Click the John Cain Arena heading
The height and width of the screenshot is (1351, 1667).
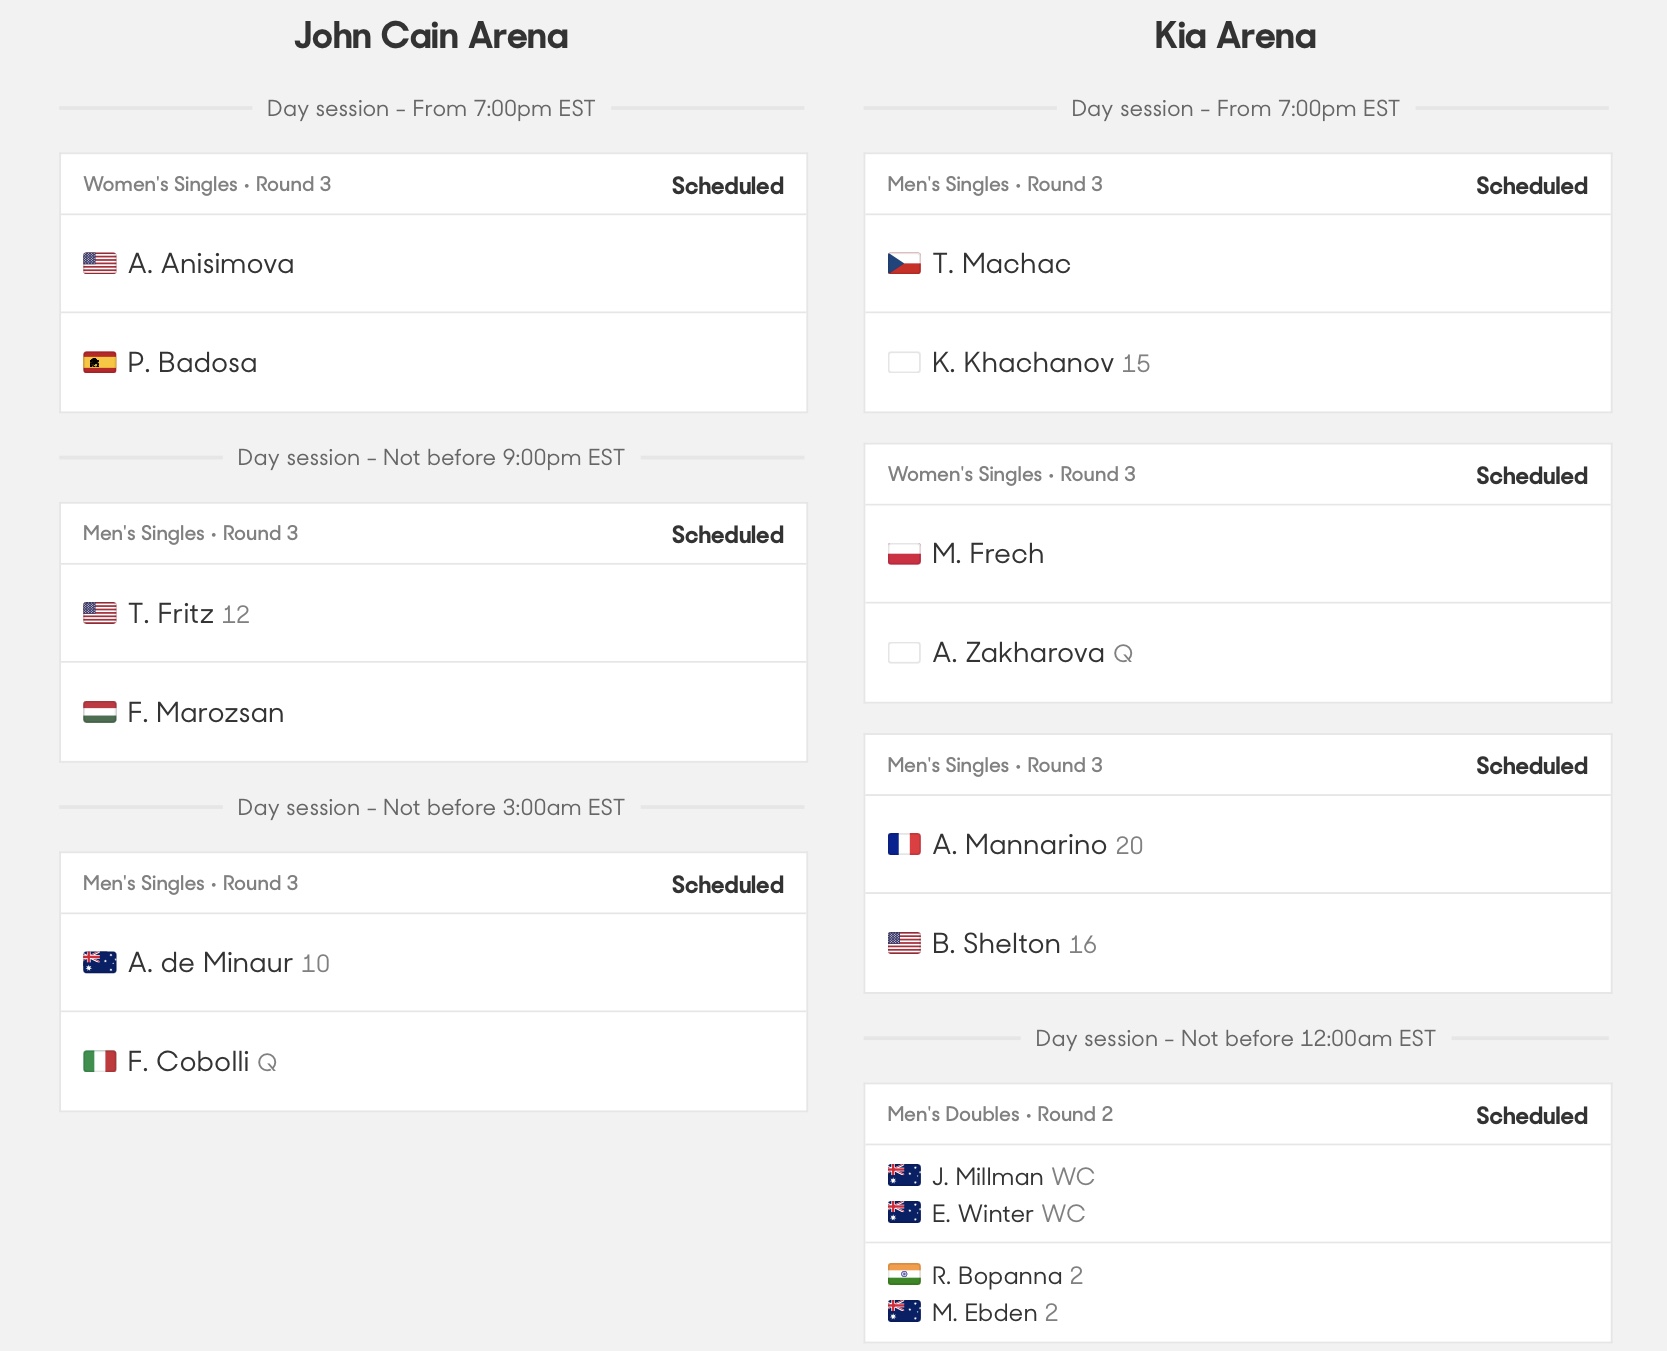[x=431, y=36]
